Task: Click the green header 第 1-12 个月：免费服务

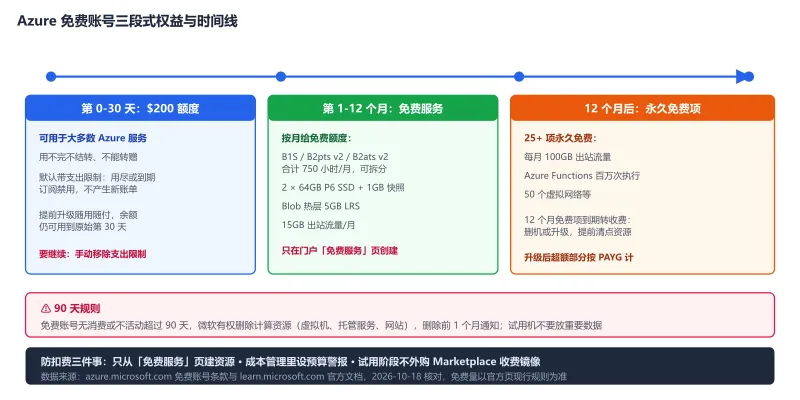Action: coord(383,108)
